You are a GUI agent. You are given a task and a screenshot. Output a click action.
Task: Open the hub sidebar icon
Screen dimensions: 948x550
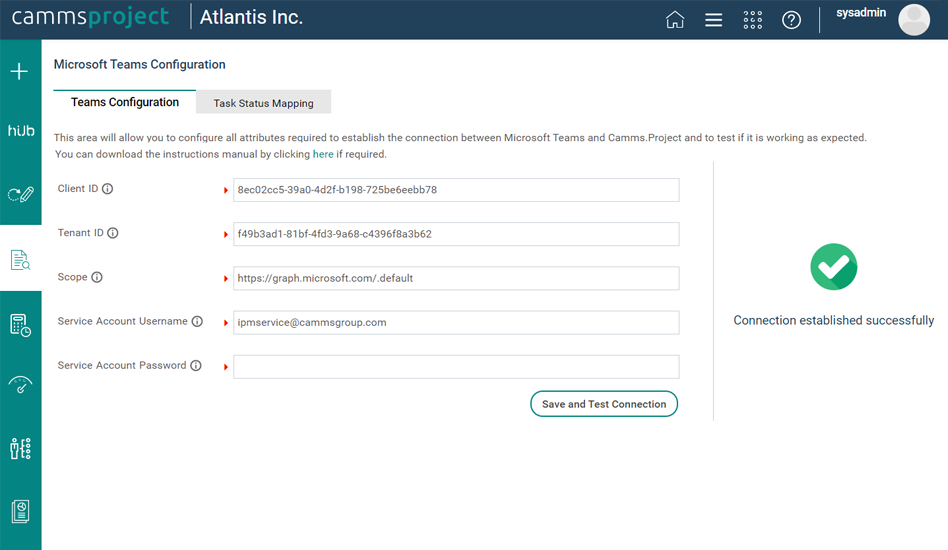point(21,131)
